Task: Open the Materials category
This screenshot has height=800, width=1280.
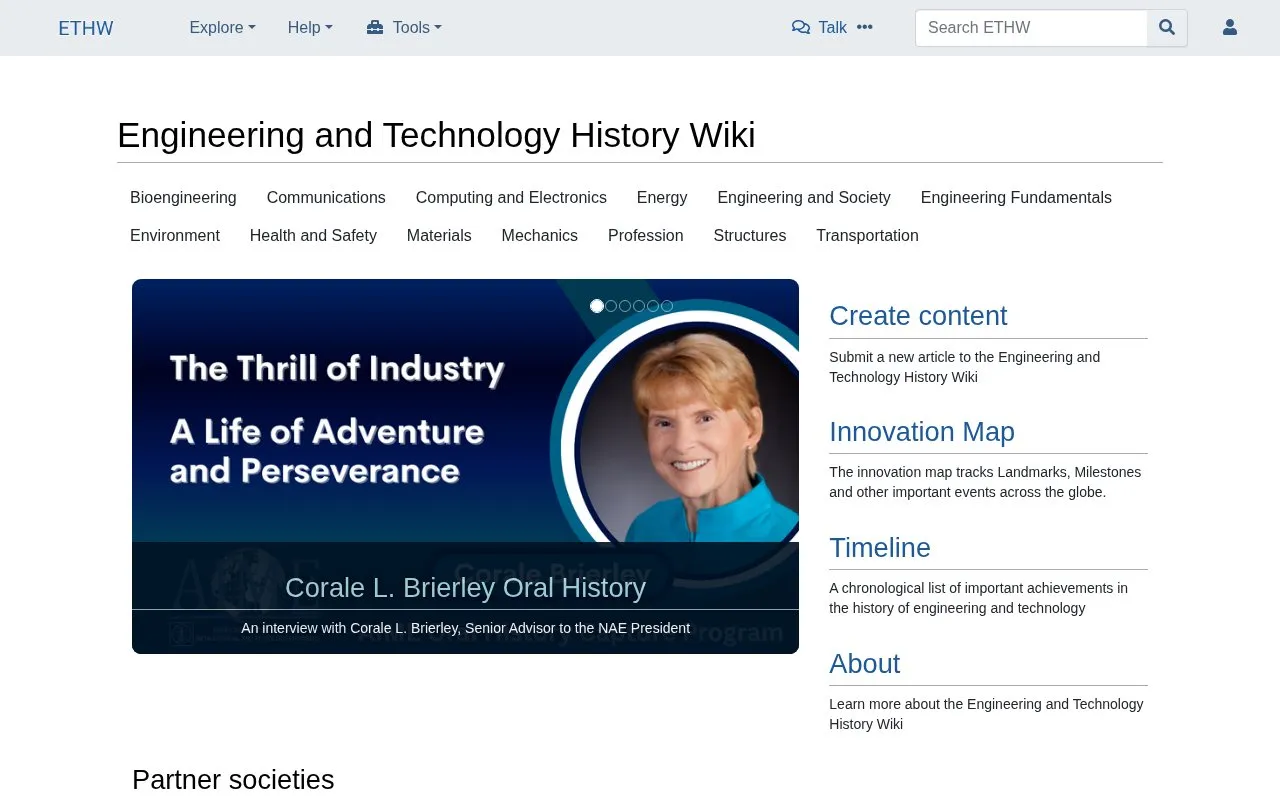Action: click(439, 236)
